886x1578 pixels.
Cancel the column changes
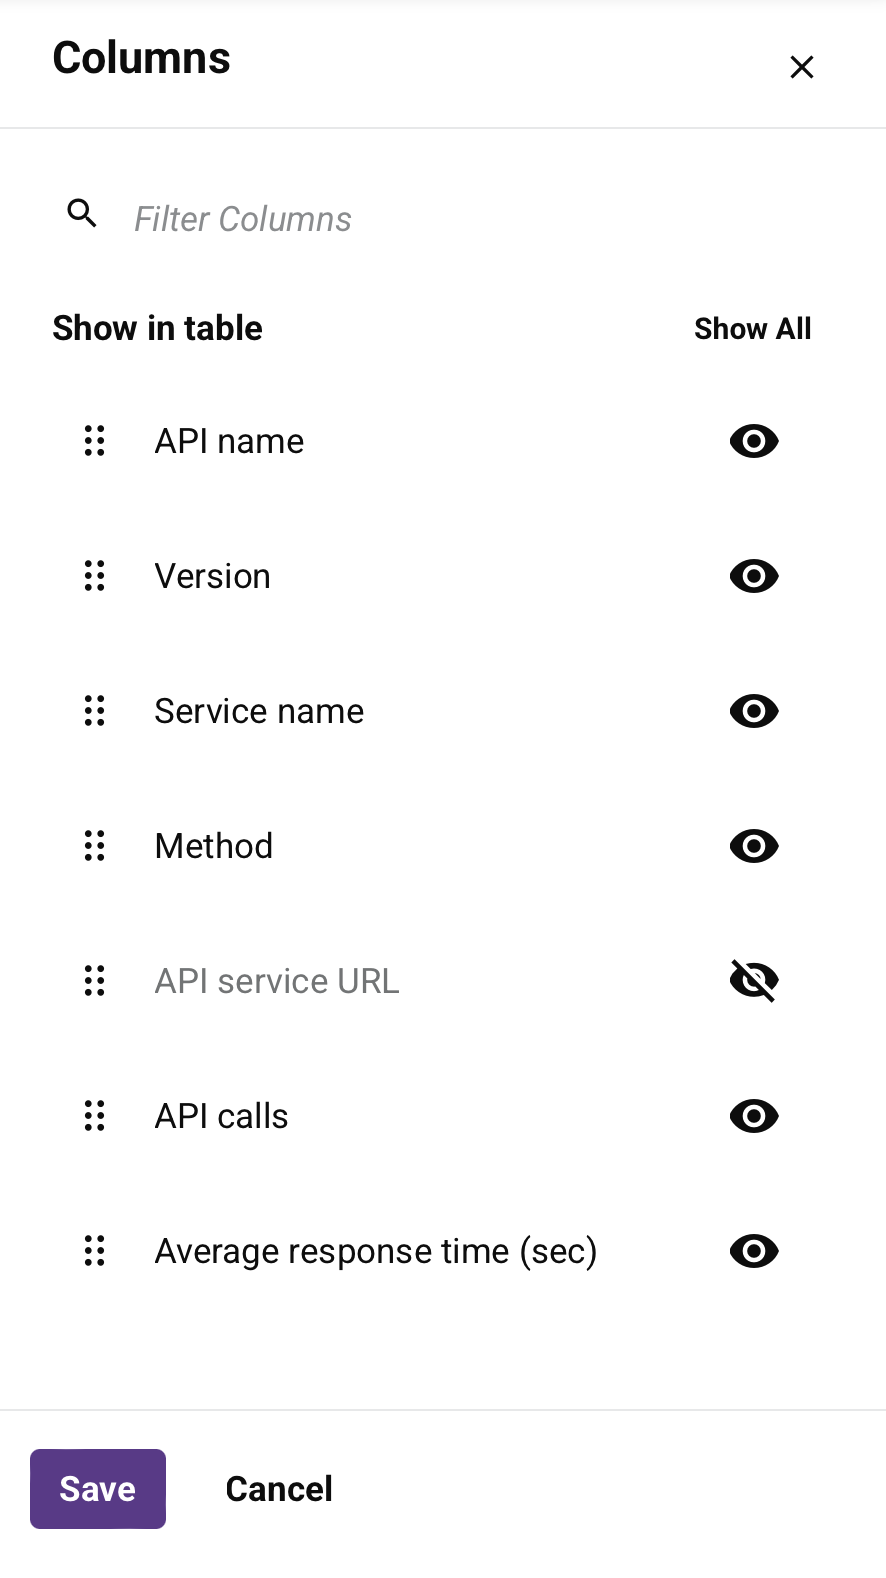click(279, 1489)
